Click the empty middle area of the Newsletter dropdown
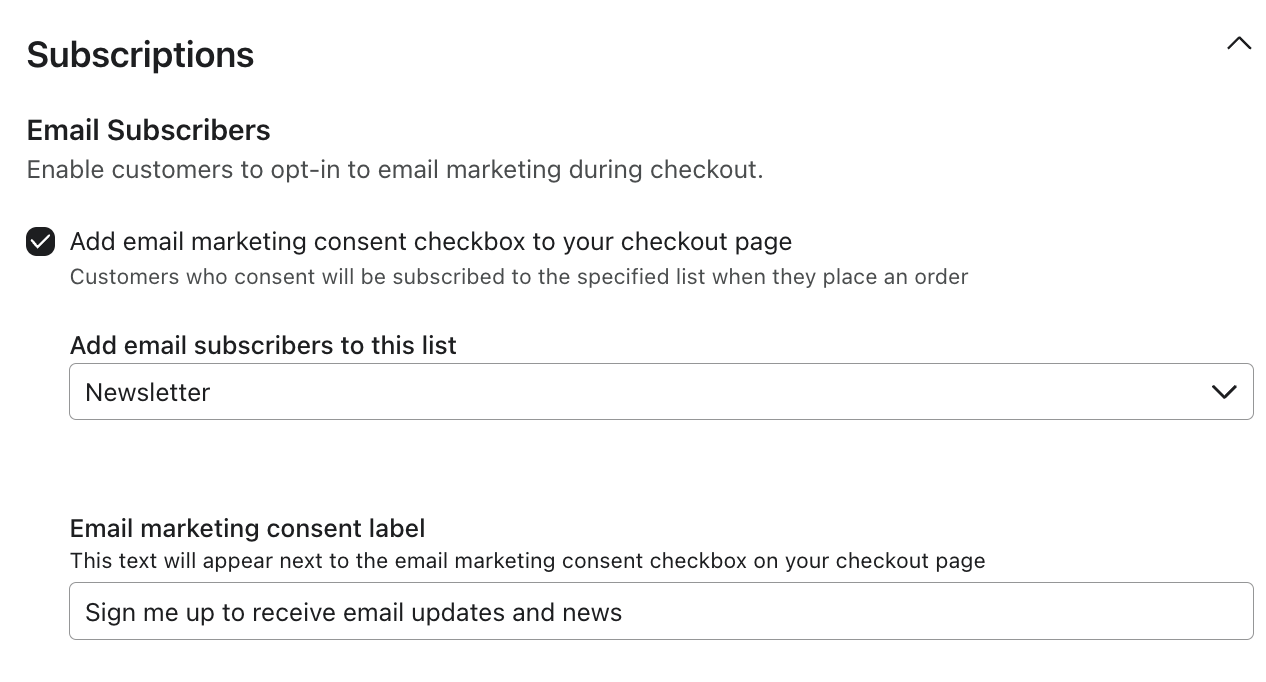 click(700, 392)
